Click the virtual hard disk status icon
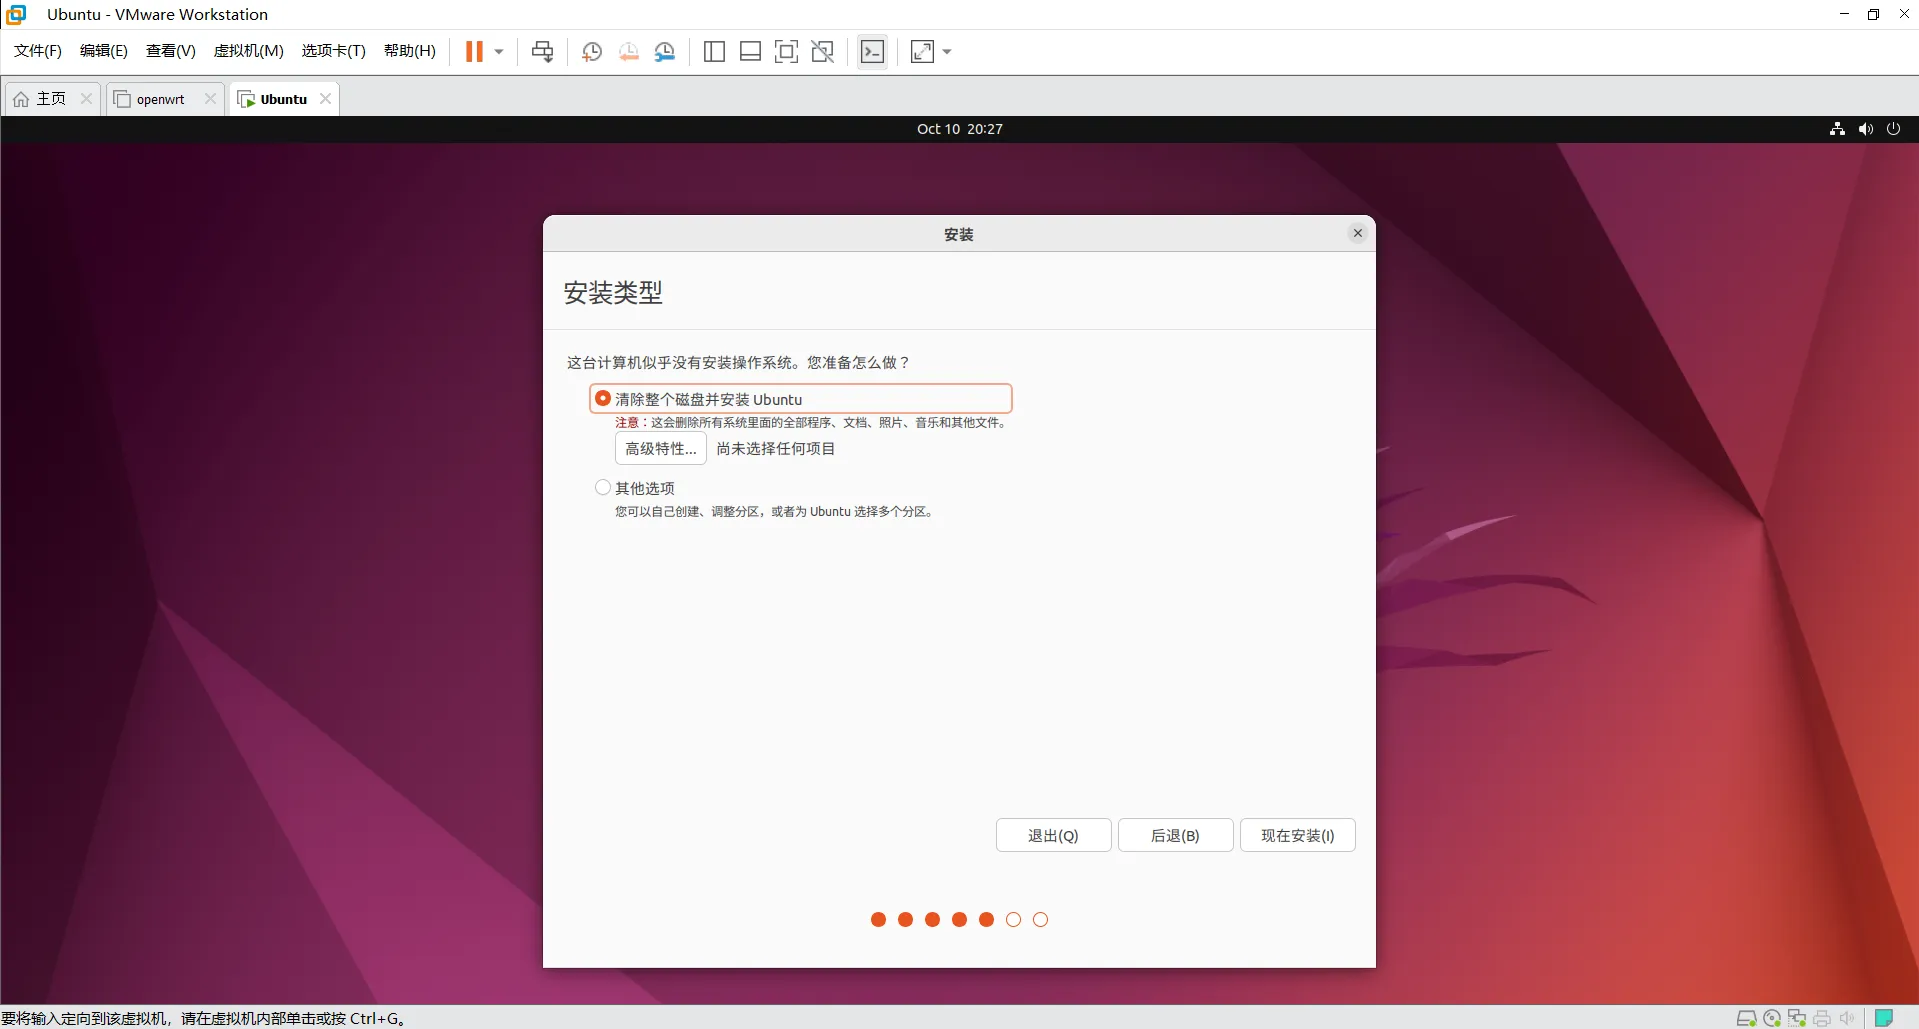 coord(1746,1017)
